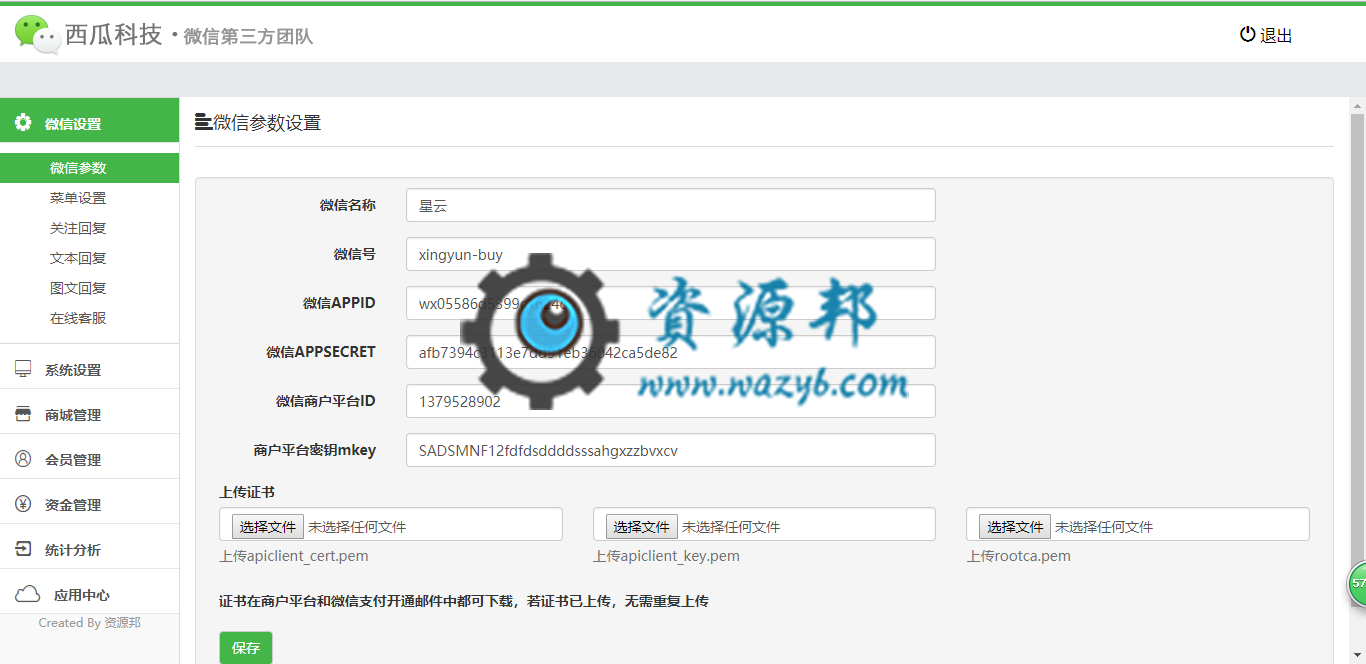The image size is (1366, 664).
Task: Click the Created By 资源邦 footer text
Action: click(90, 622)
